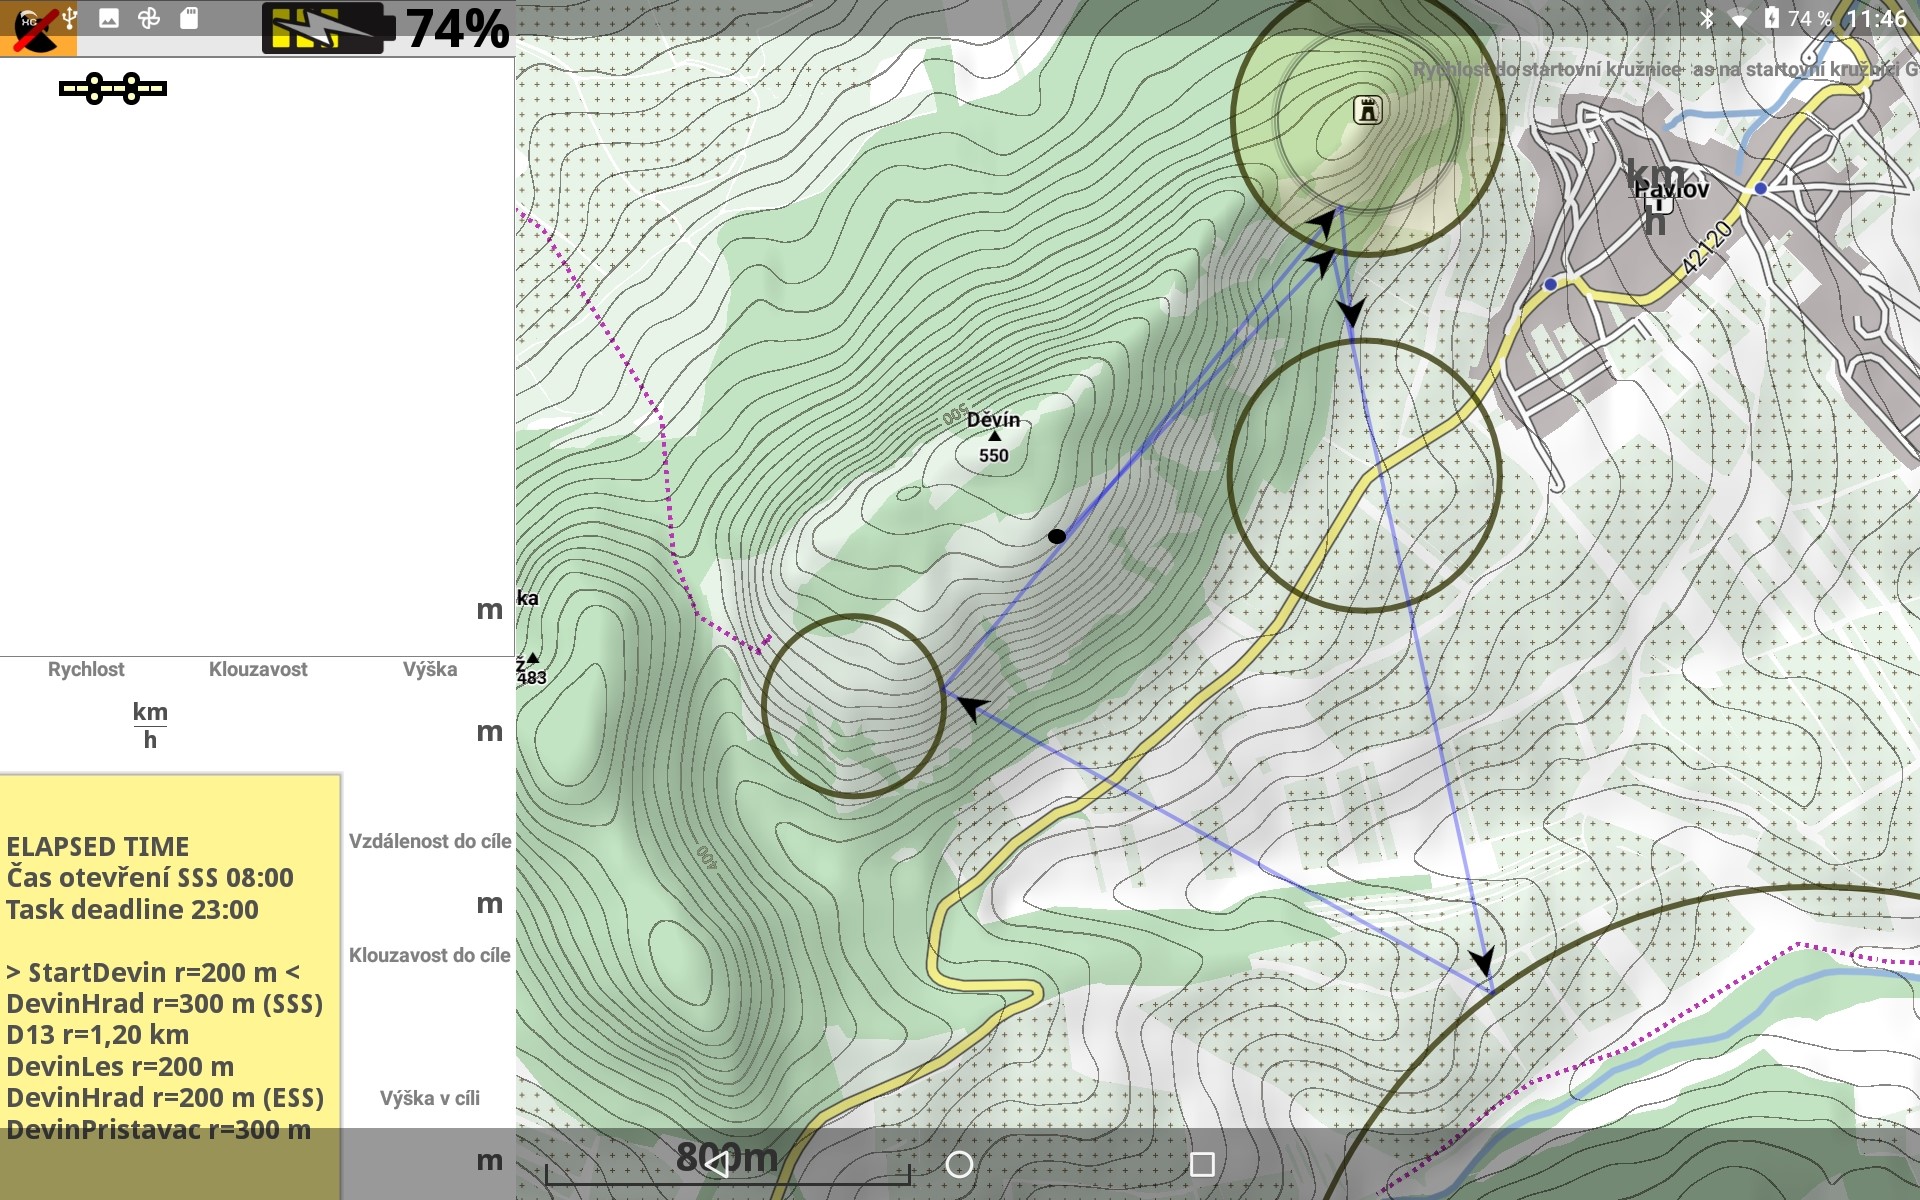Tap the 74% battery percentage text
The height and width of the screenshot is (1200, 1920).
click(x=457, y=29)
